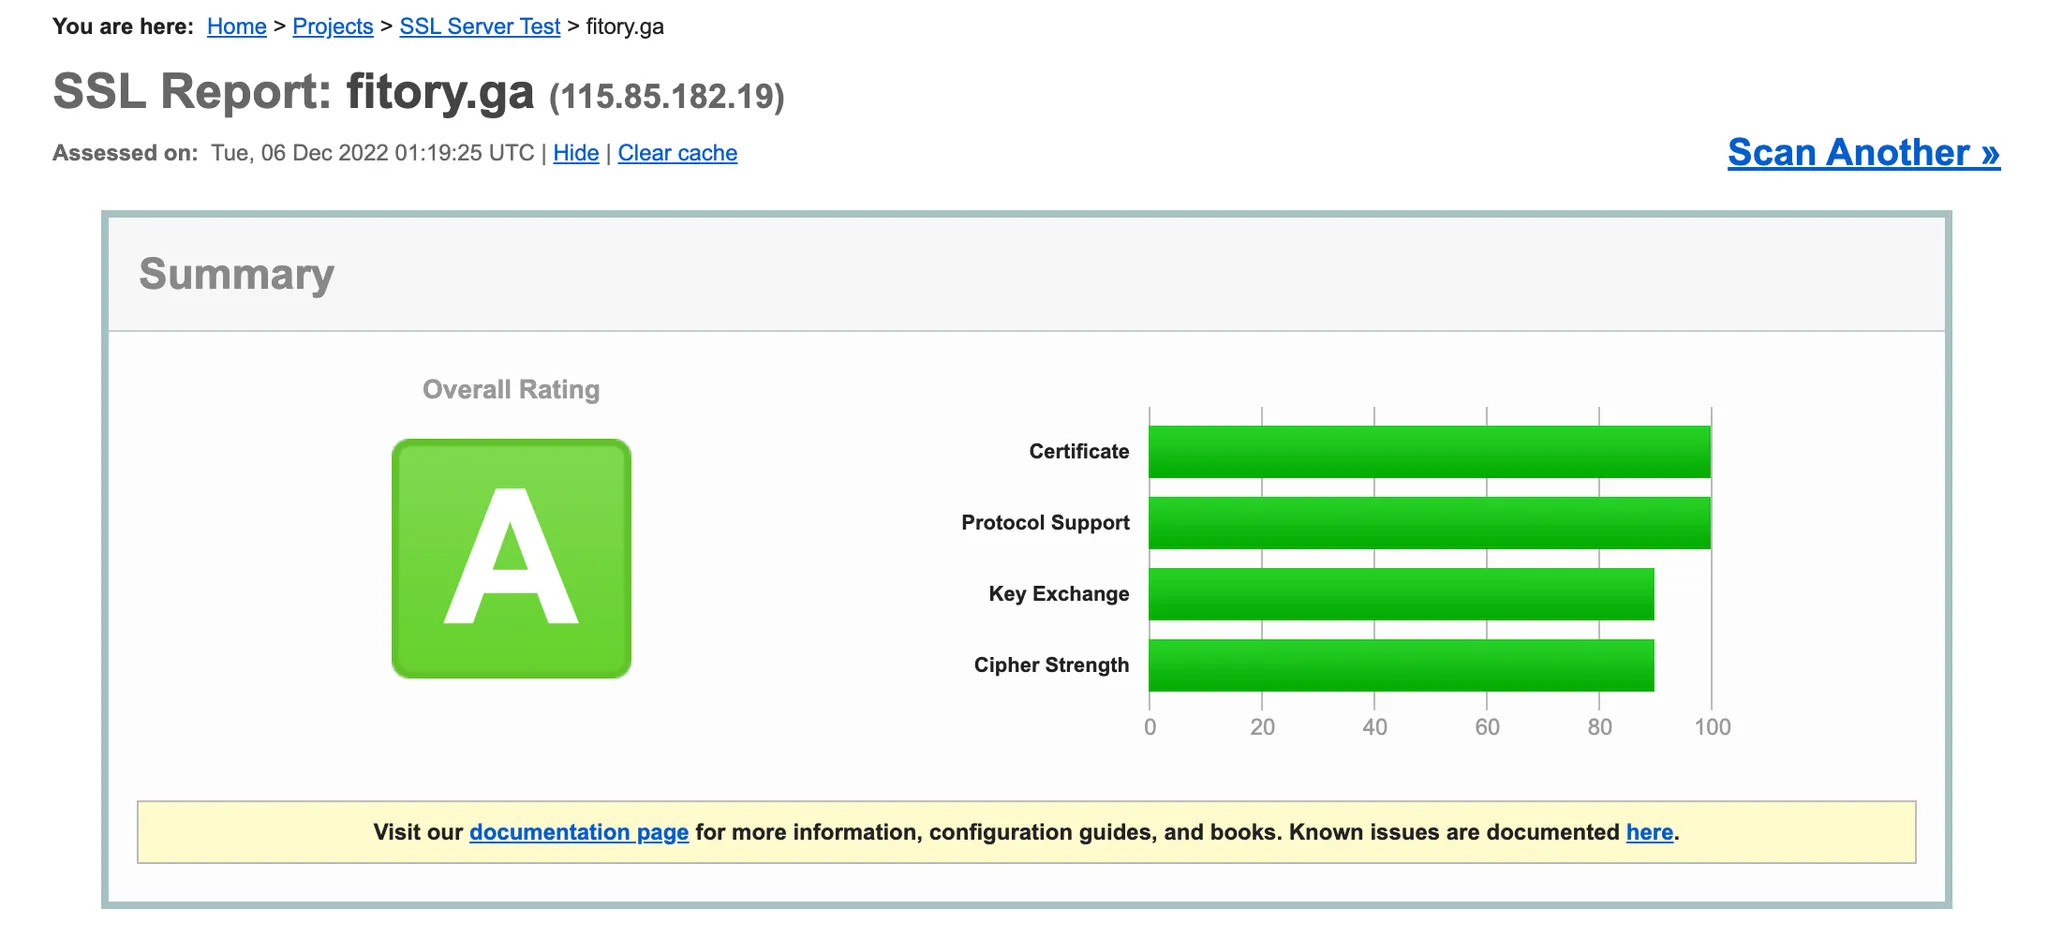Image resolution: width=2048 pixels, height=928 pixels.
Task: Click the 'You are here:' label
Action: point(123,27)
